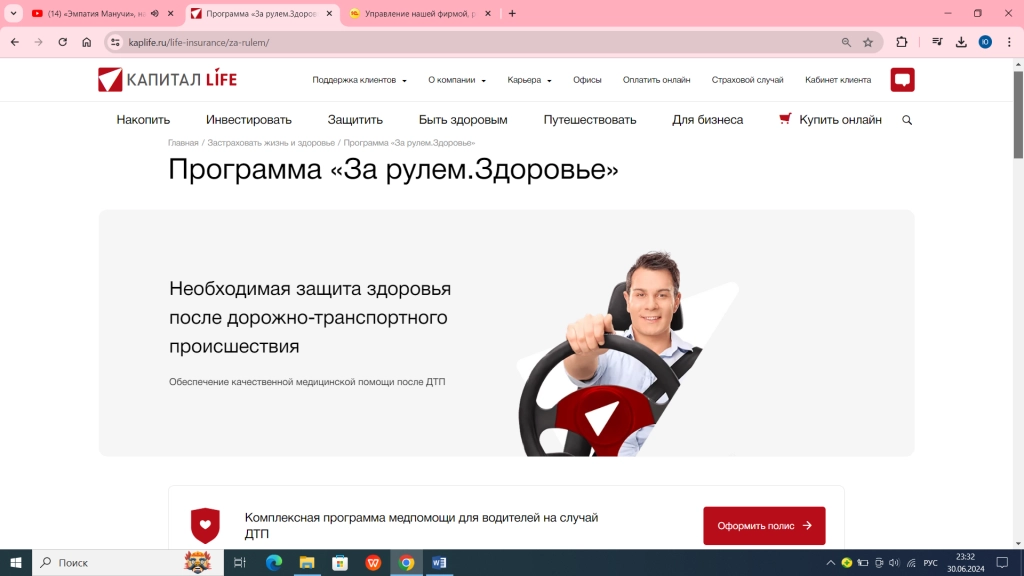Screen dimensions: 1024x576
Task: Open the Оплатить онлайн link
Action: [x=656, y=80]
